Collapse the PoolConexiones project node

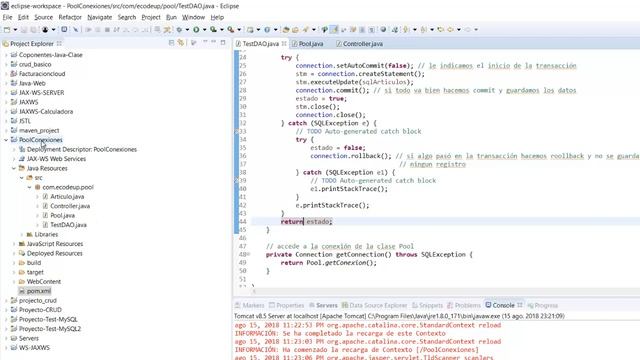6,140
